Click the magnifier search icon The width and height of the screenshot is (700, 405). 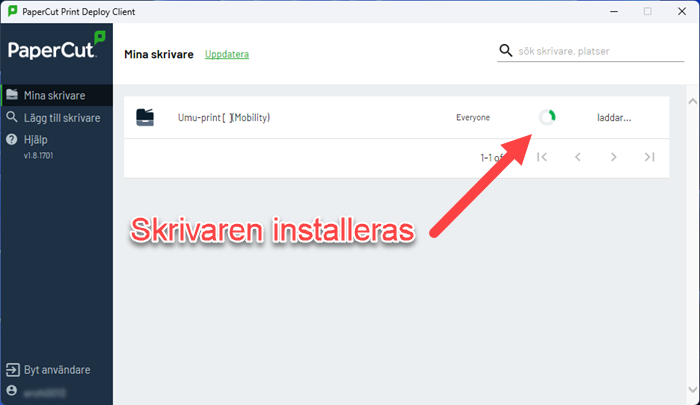coord(505,50)
